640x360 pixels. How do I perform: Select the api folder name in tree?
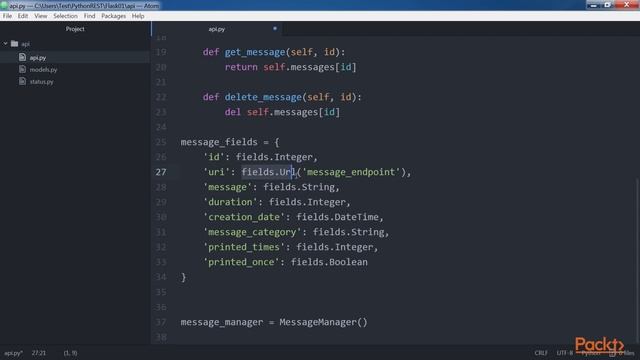(x=25, y=44)
